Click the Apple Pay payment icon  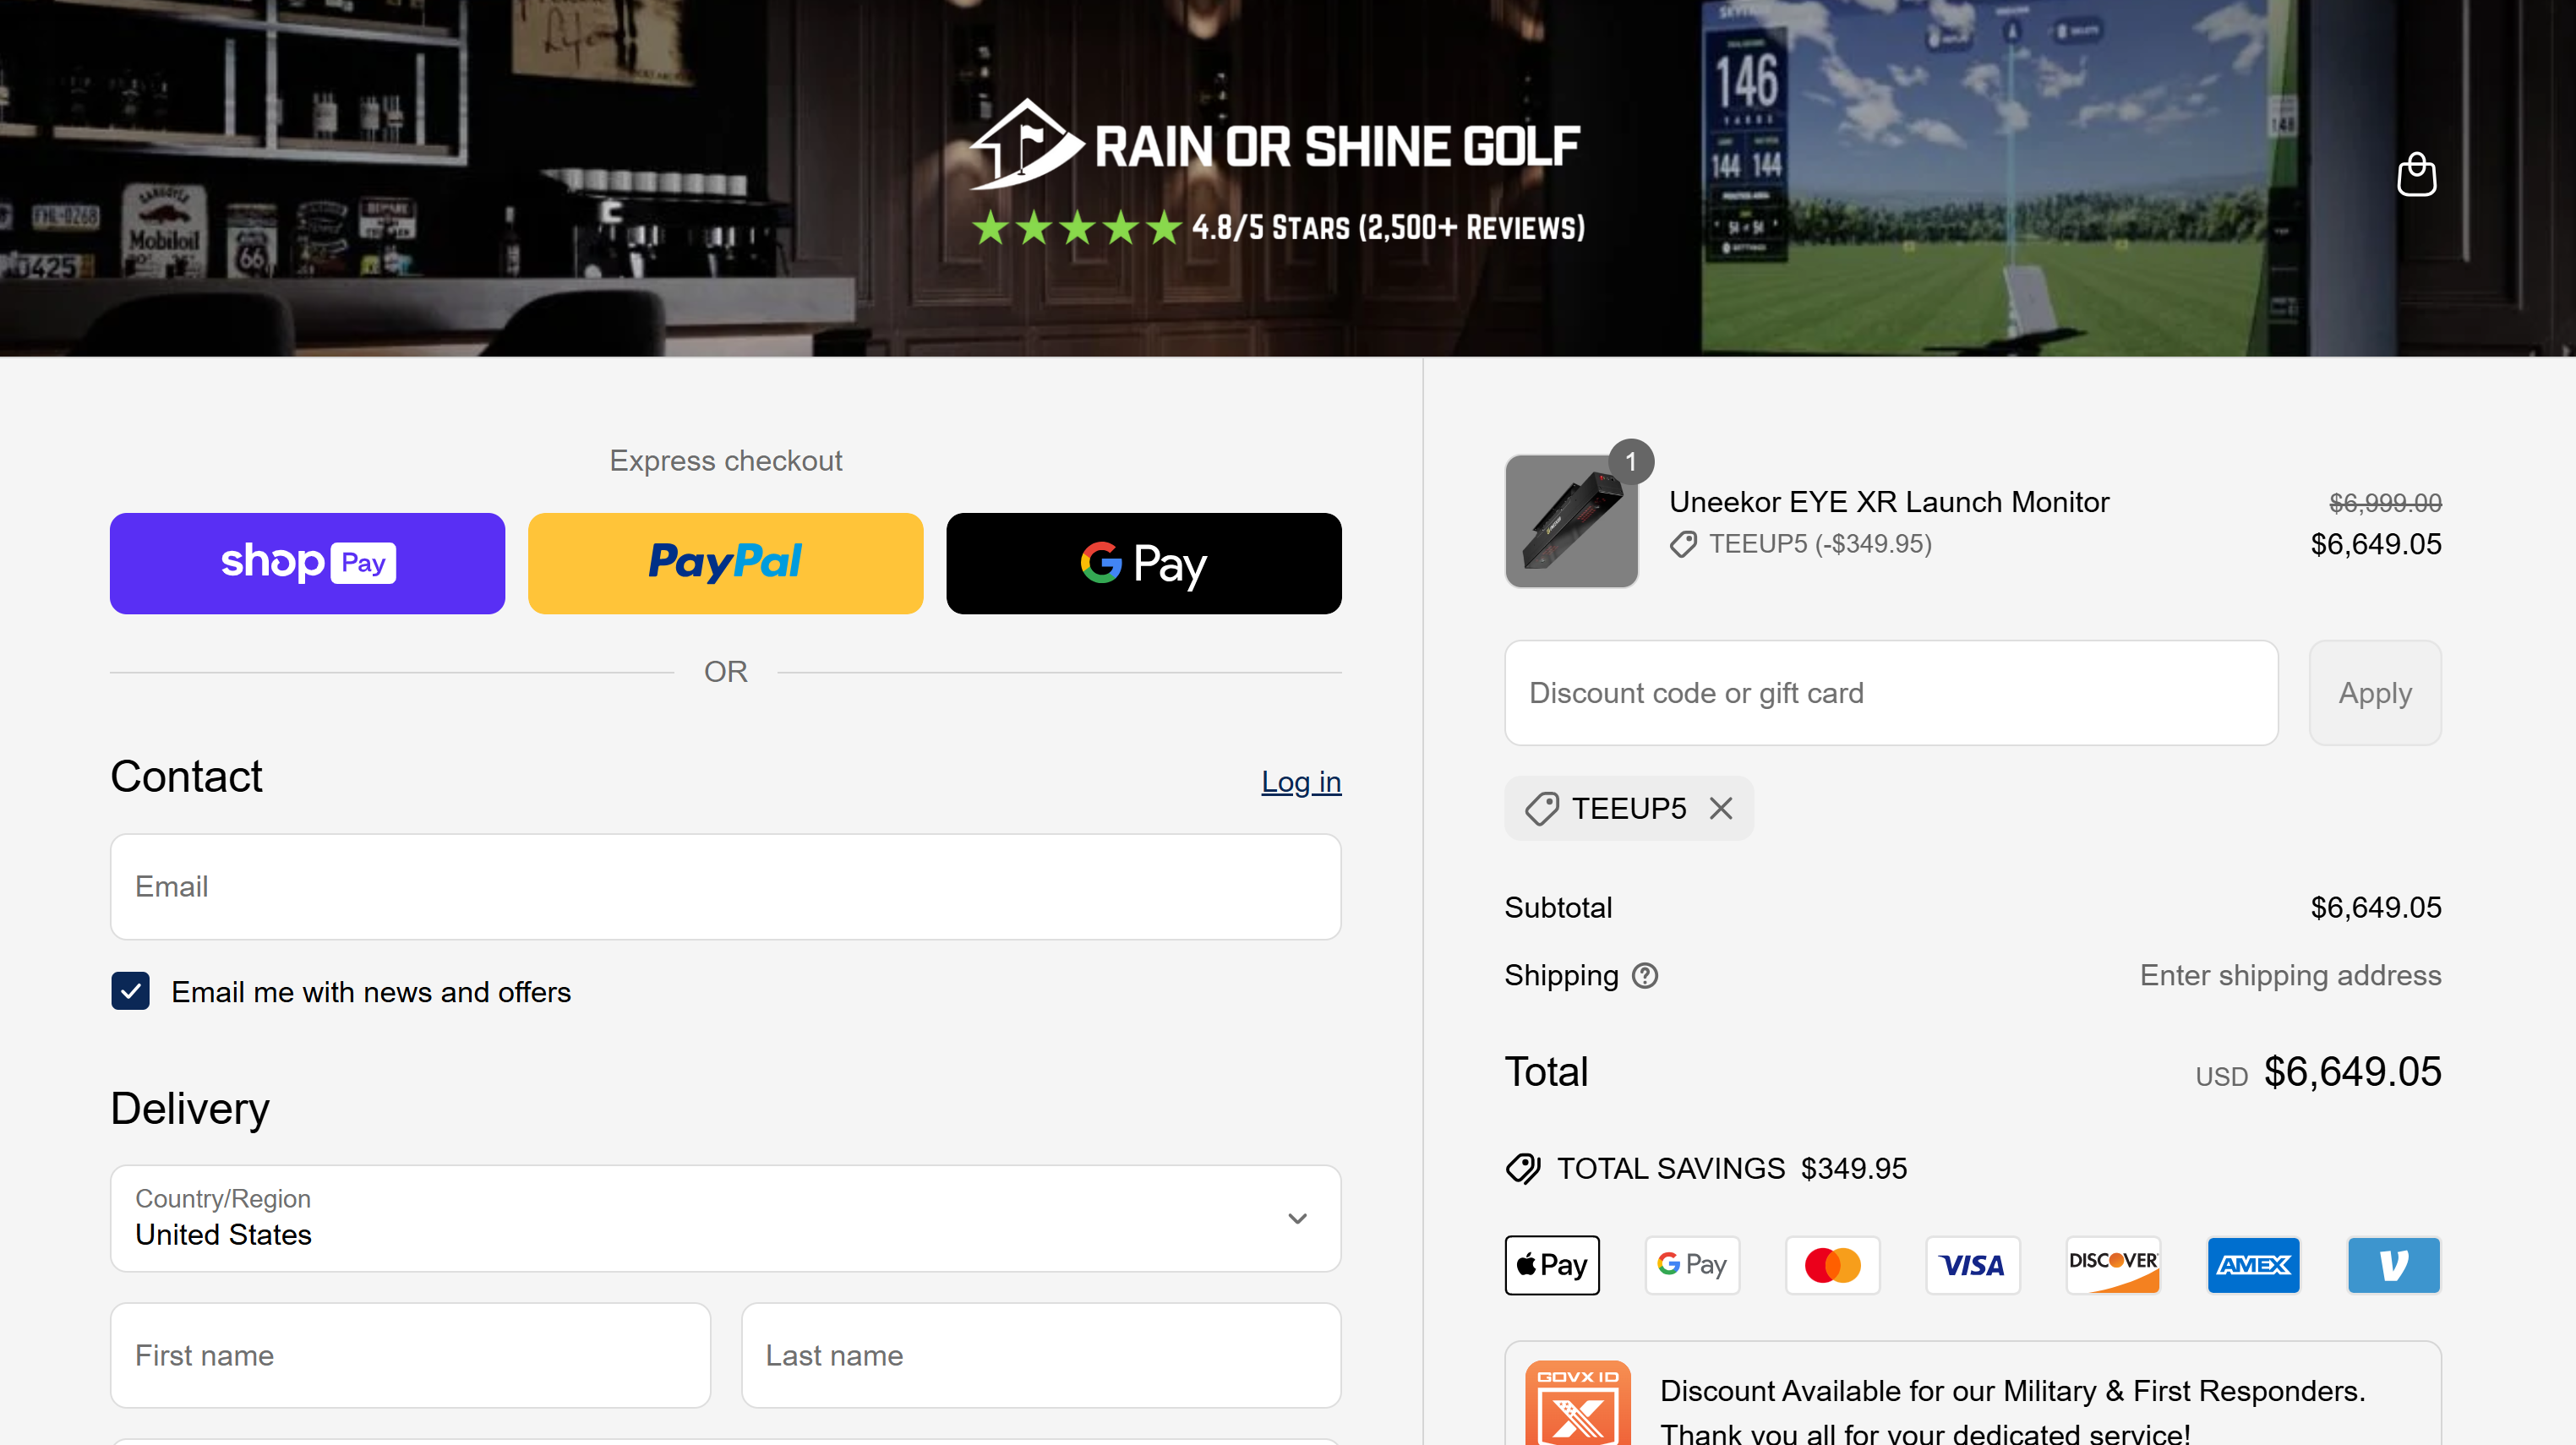coord(1552,1265)
